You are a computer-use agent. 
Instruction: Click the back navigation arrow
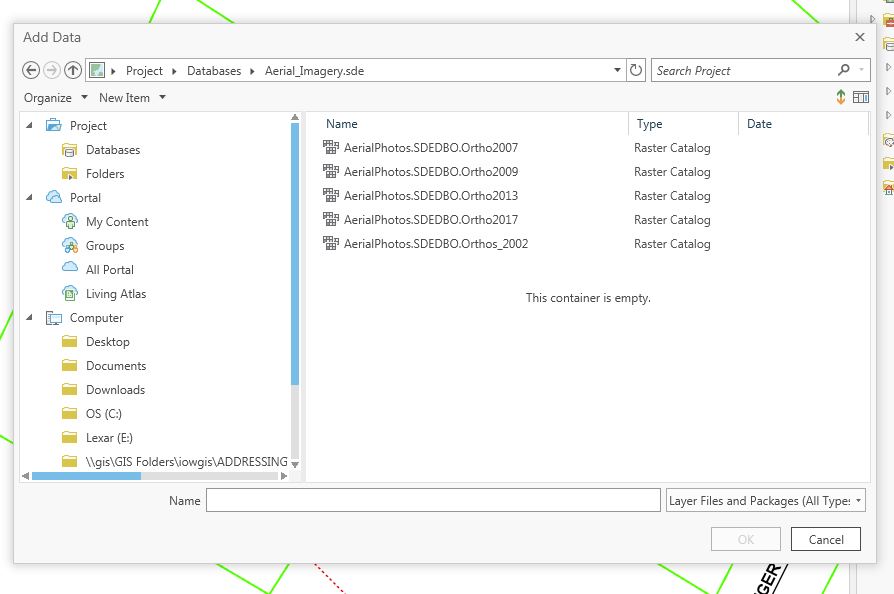pos(31,70)
